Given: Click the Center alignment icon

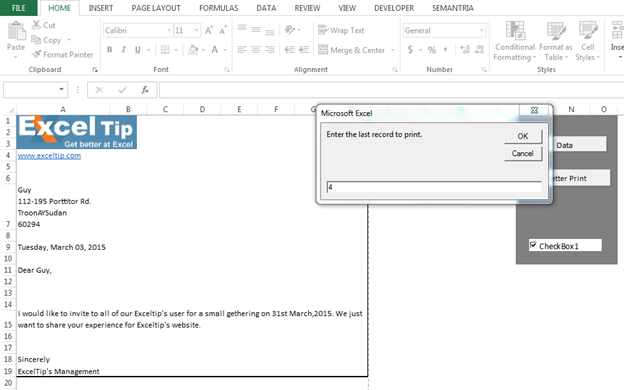Looking at the screenshot, I should [256, 50].
